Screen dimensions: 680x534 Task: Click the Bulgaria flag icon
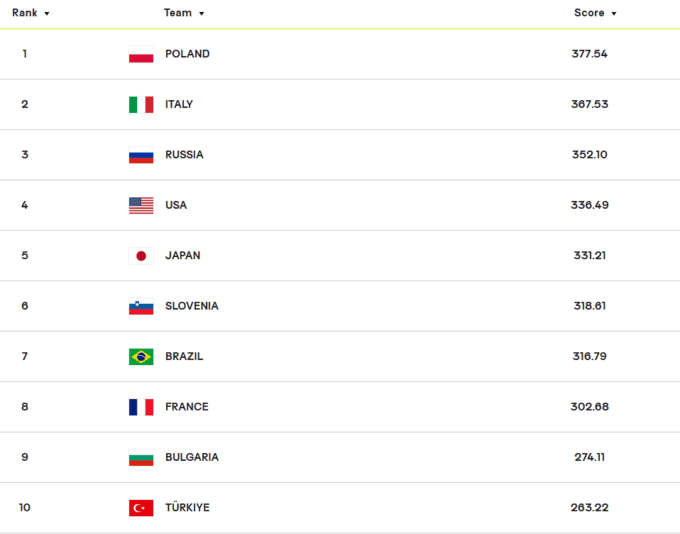141,458
